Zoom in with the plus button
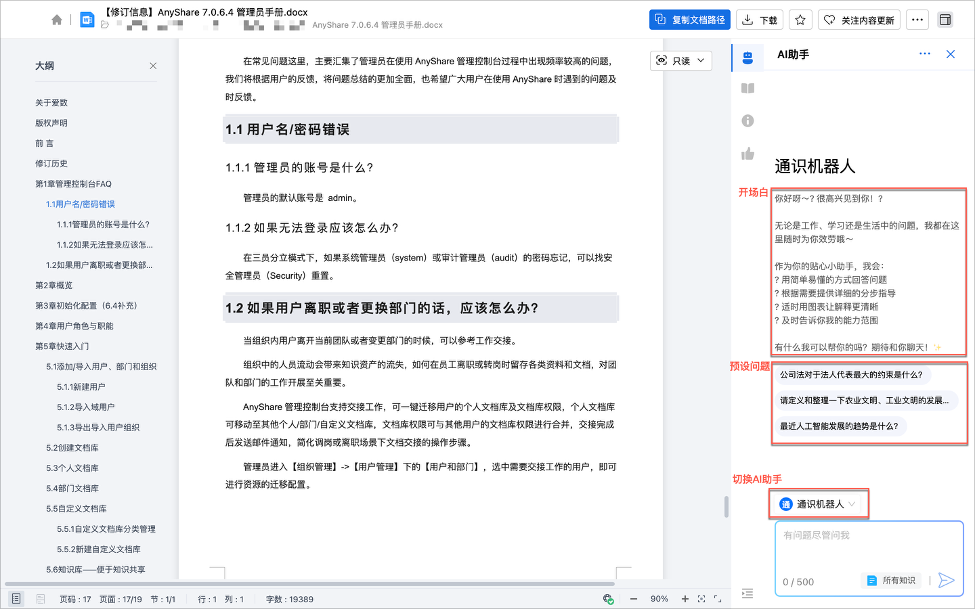Image resolution: width=976 pixels, height=610 pixels. (685, 599)
